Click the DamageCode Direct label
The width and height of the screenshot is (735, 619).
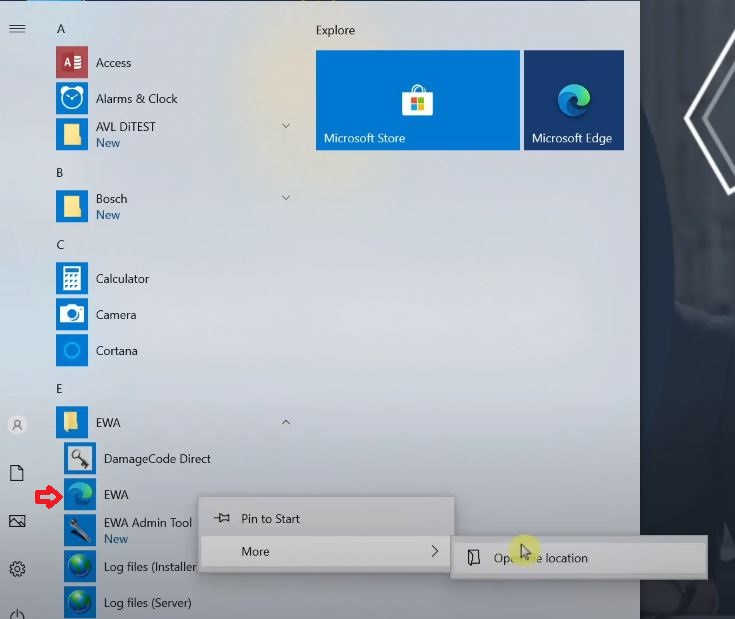pos(157,459)
